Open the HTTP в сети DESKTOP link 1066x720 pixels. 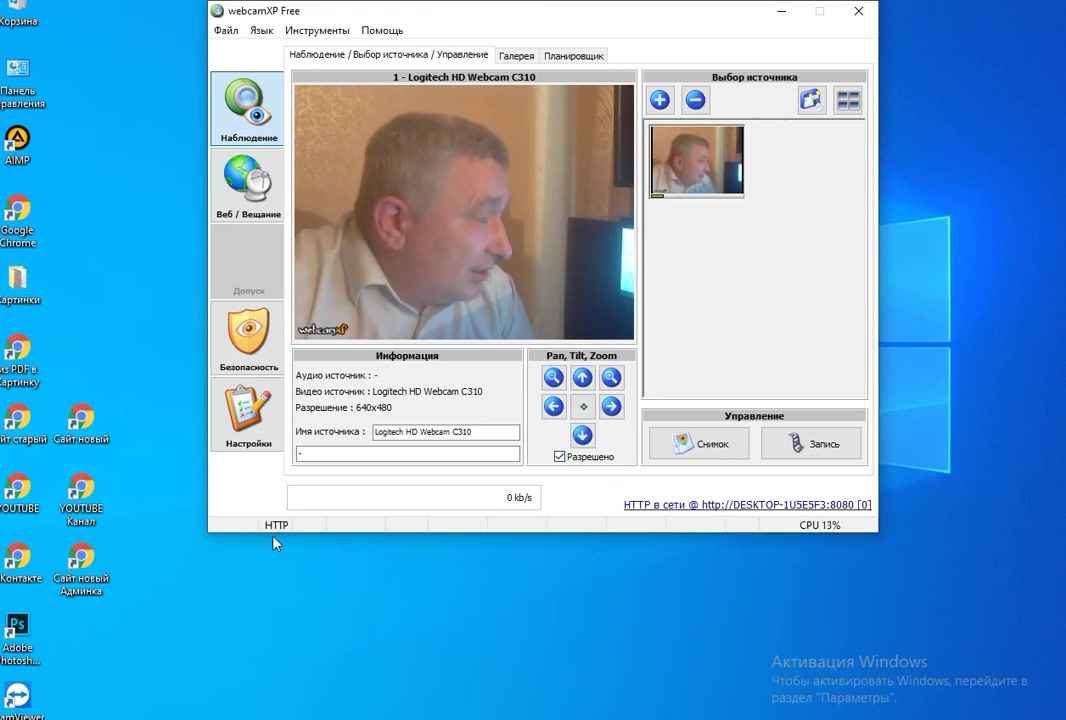tap(747, 504)
